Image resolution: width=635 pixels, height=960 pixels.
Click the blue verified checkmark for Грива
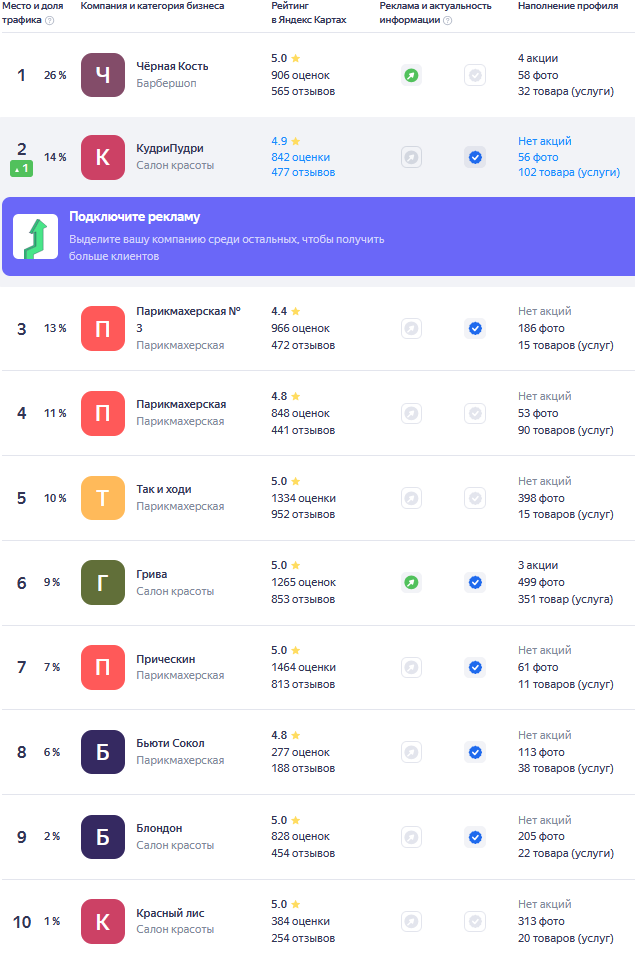point(475,582)
